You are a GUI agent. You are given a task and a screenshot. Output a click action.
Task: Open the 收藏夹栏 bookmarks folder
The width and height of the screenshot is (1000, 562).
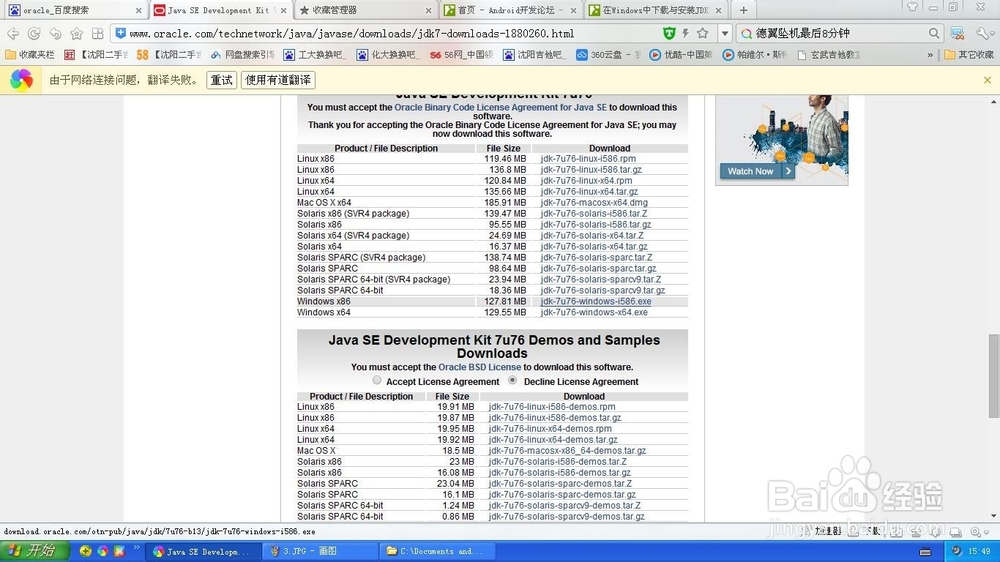tap(30, 55)
